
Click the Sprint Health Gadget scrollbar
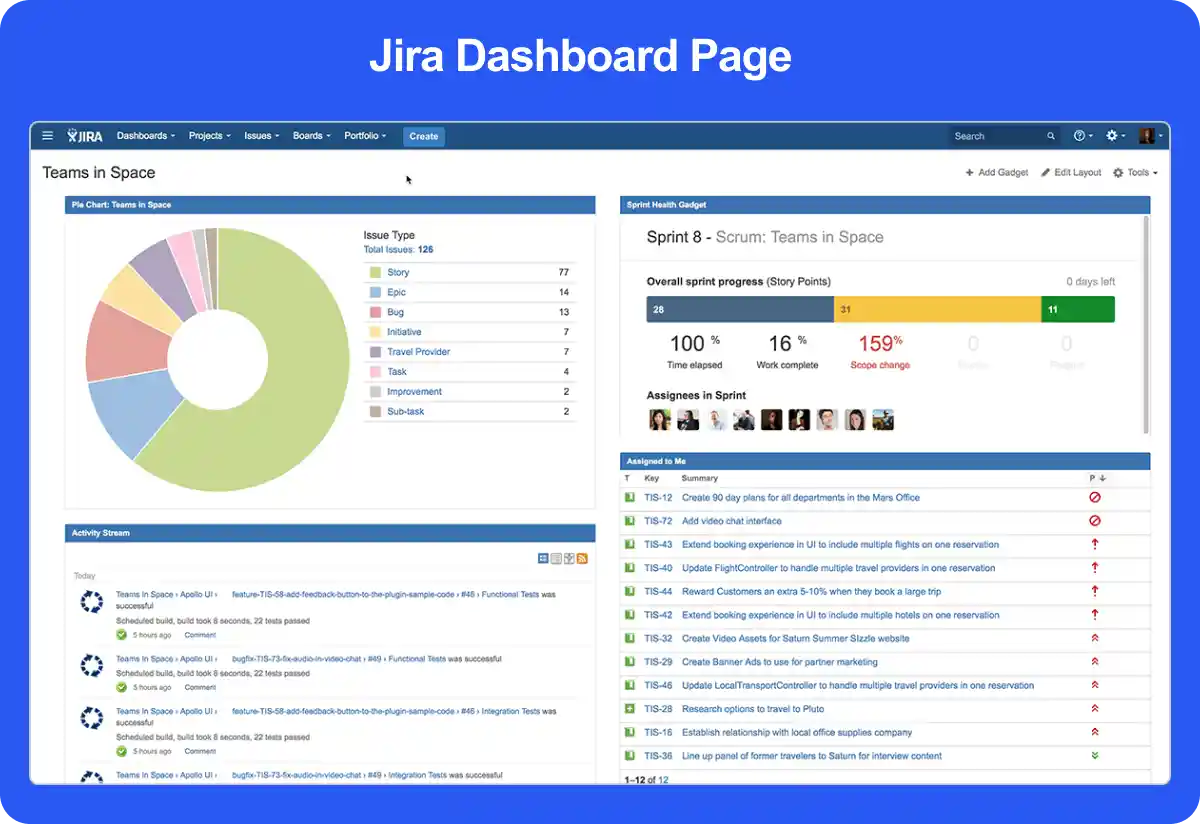click(x=1146, y=324)
